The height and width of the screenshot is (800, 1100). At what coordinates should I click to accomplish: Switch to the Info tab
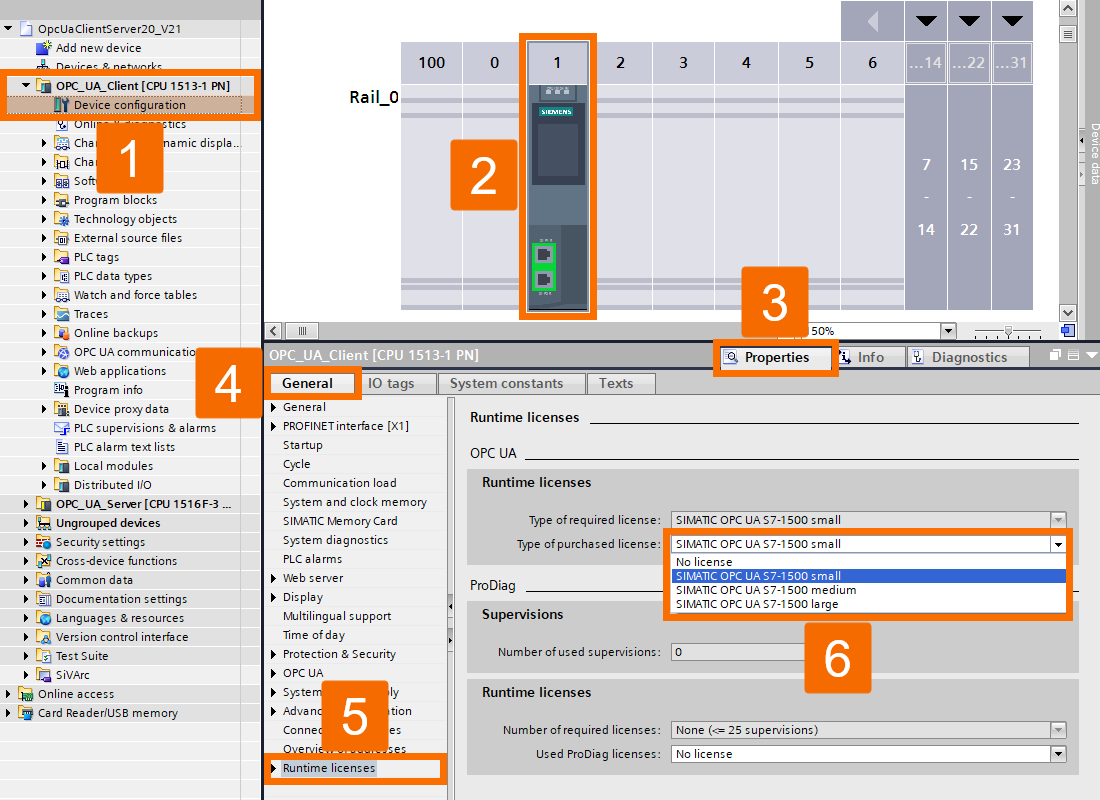pos(870,357)
